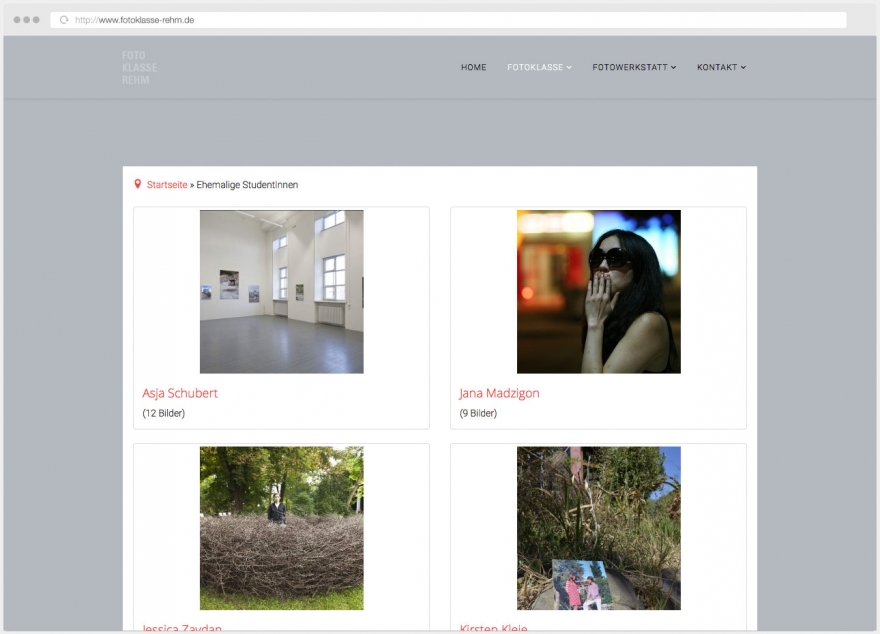Viewport: 880px width, 634px height.
Task: Follow the Startseite breadcrumb link
Action: click(167, 185)
